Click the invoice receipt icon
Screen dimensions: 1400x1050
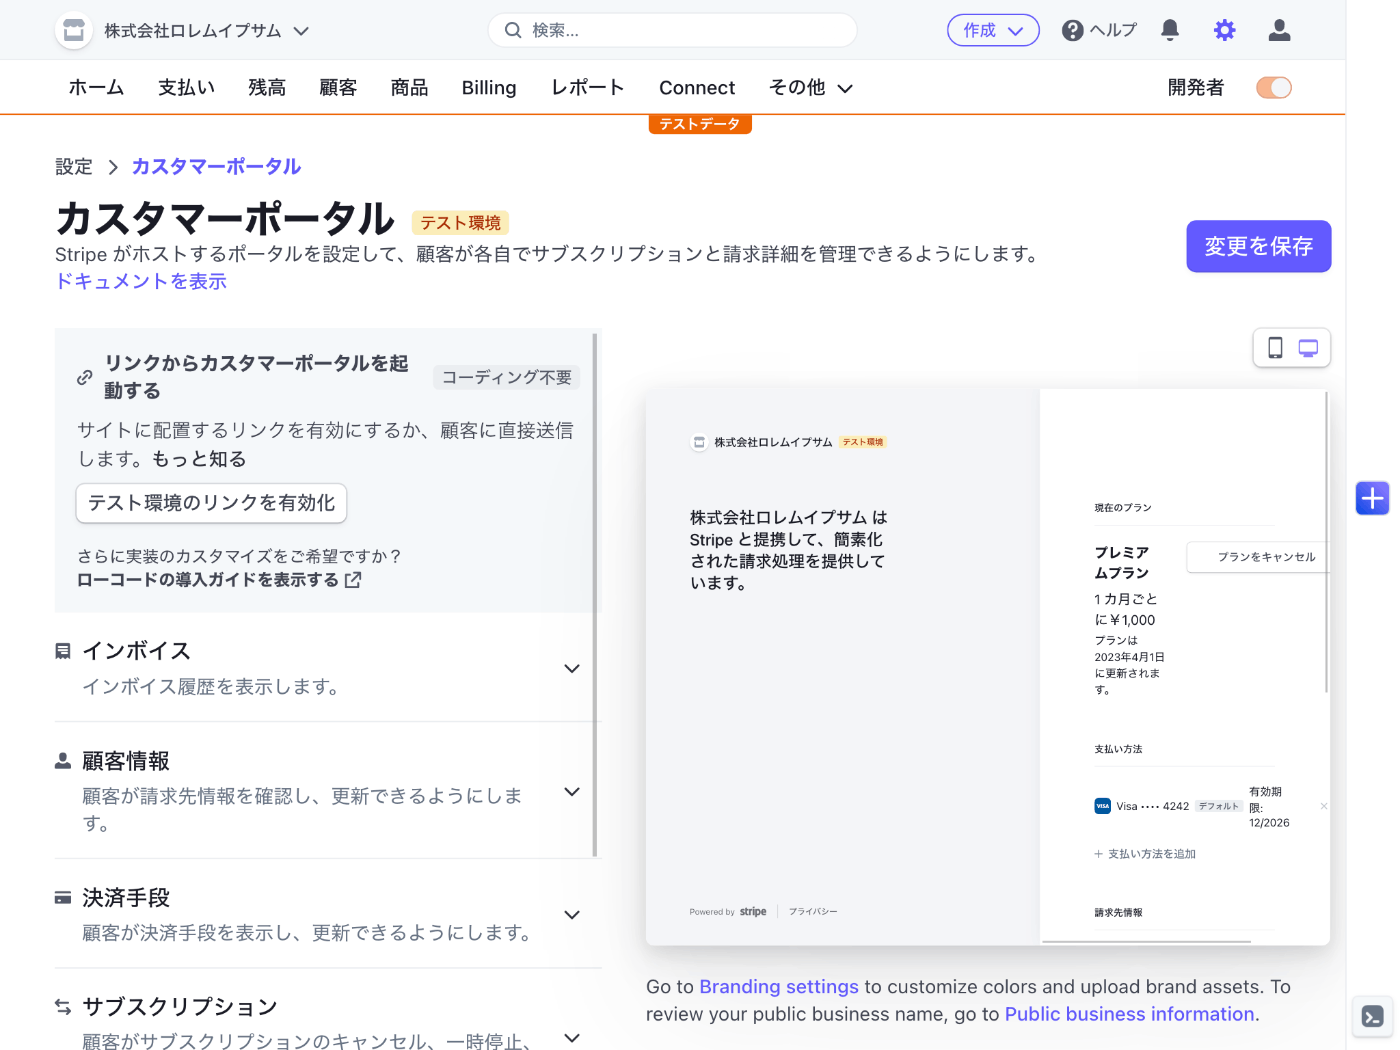pyautogui.click(x=63, y=651)
